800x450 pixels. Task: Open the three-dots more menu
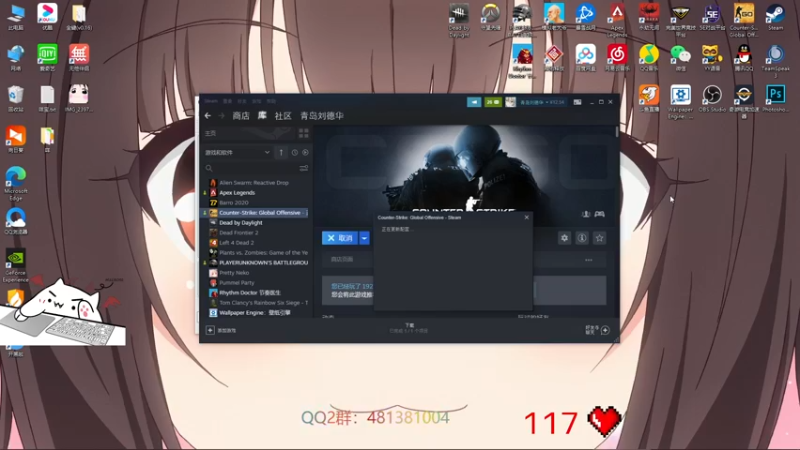point(589,260)
